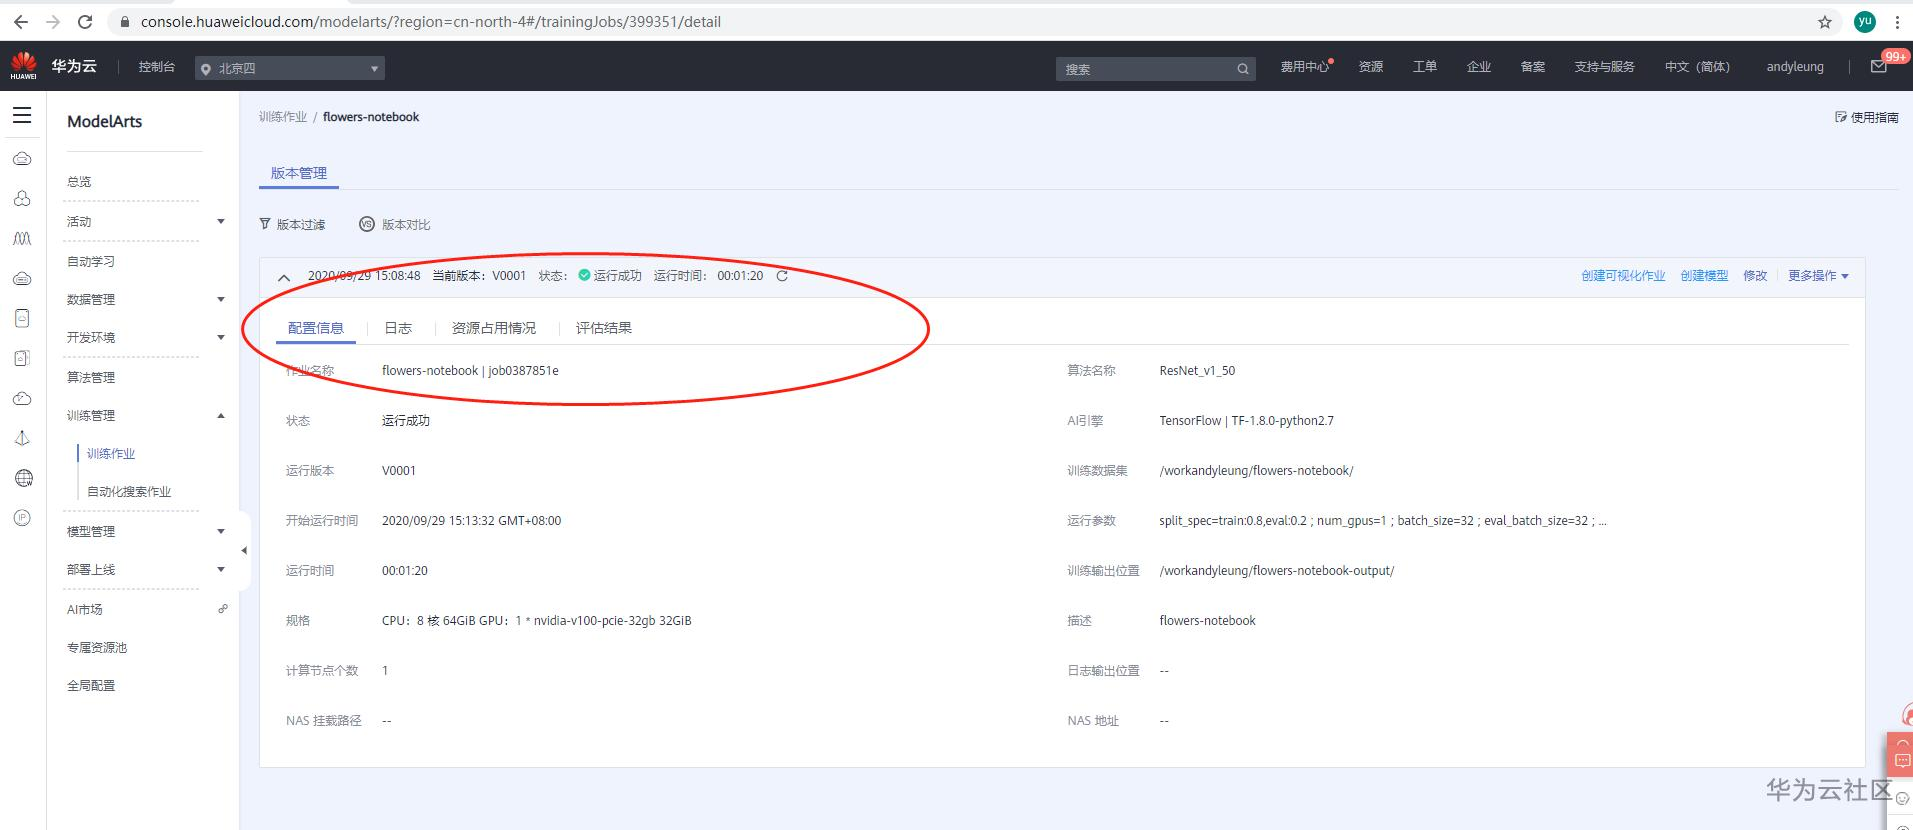Open the andyleung account menu
Image resolution: width=1913 pixels, height=830 pixels.
point(1795,67)
